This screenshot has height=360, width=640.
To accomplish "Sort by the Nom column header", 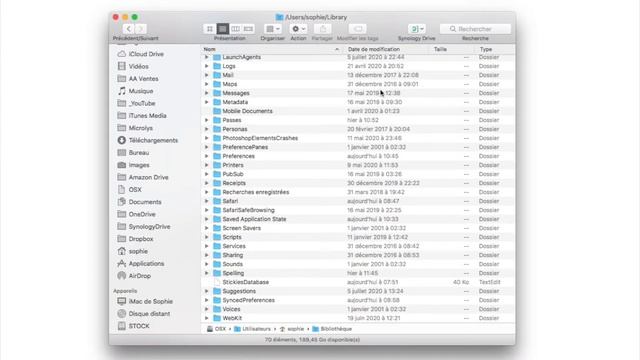I will point(272,49).
